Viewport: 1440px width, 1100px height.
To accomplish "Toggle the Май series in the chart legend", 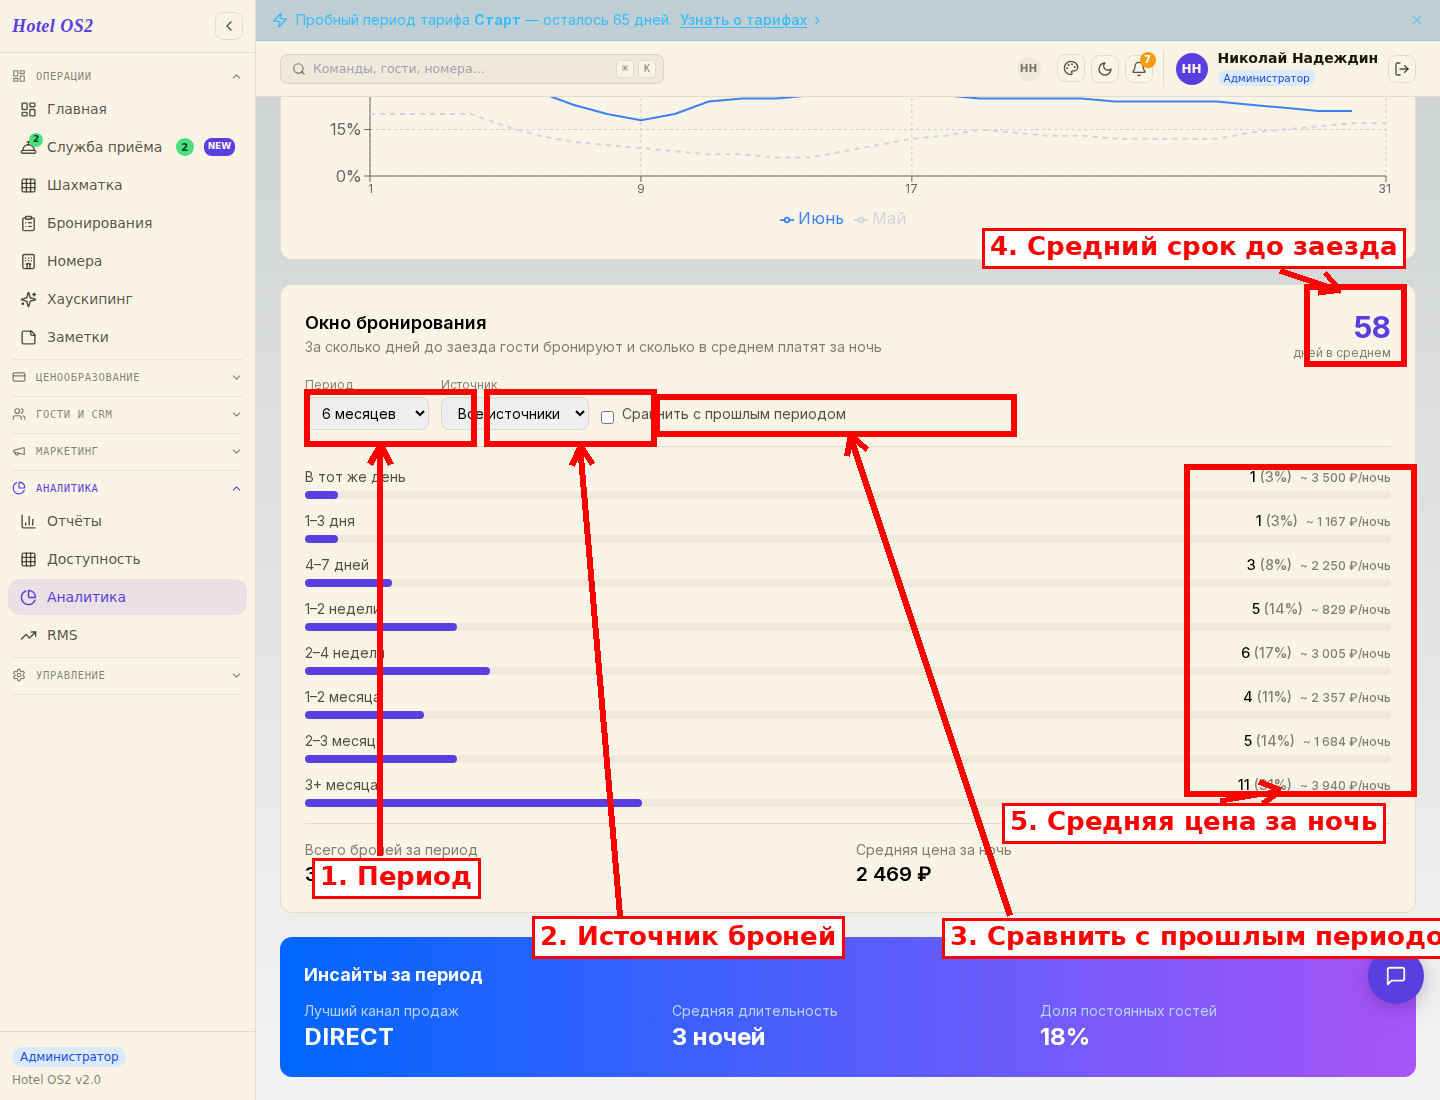I will [x=880, y=218].
